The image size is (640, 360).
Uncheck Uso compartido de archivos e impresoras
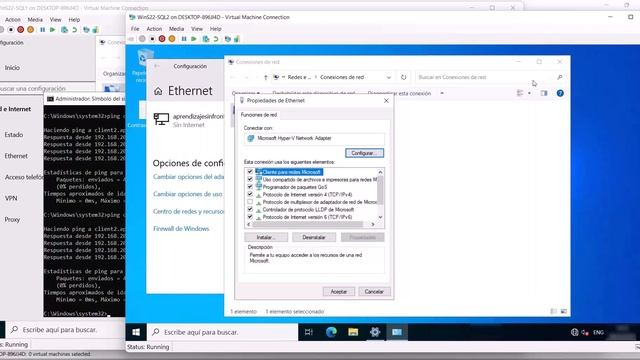click(250, 179)
